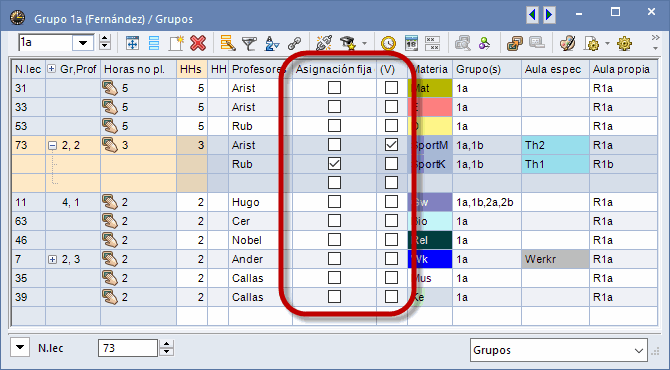Click the plug disconnect icon

324,43
